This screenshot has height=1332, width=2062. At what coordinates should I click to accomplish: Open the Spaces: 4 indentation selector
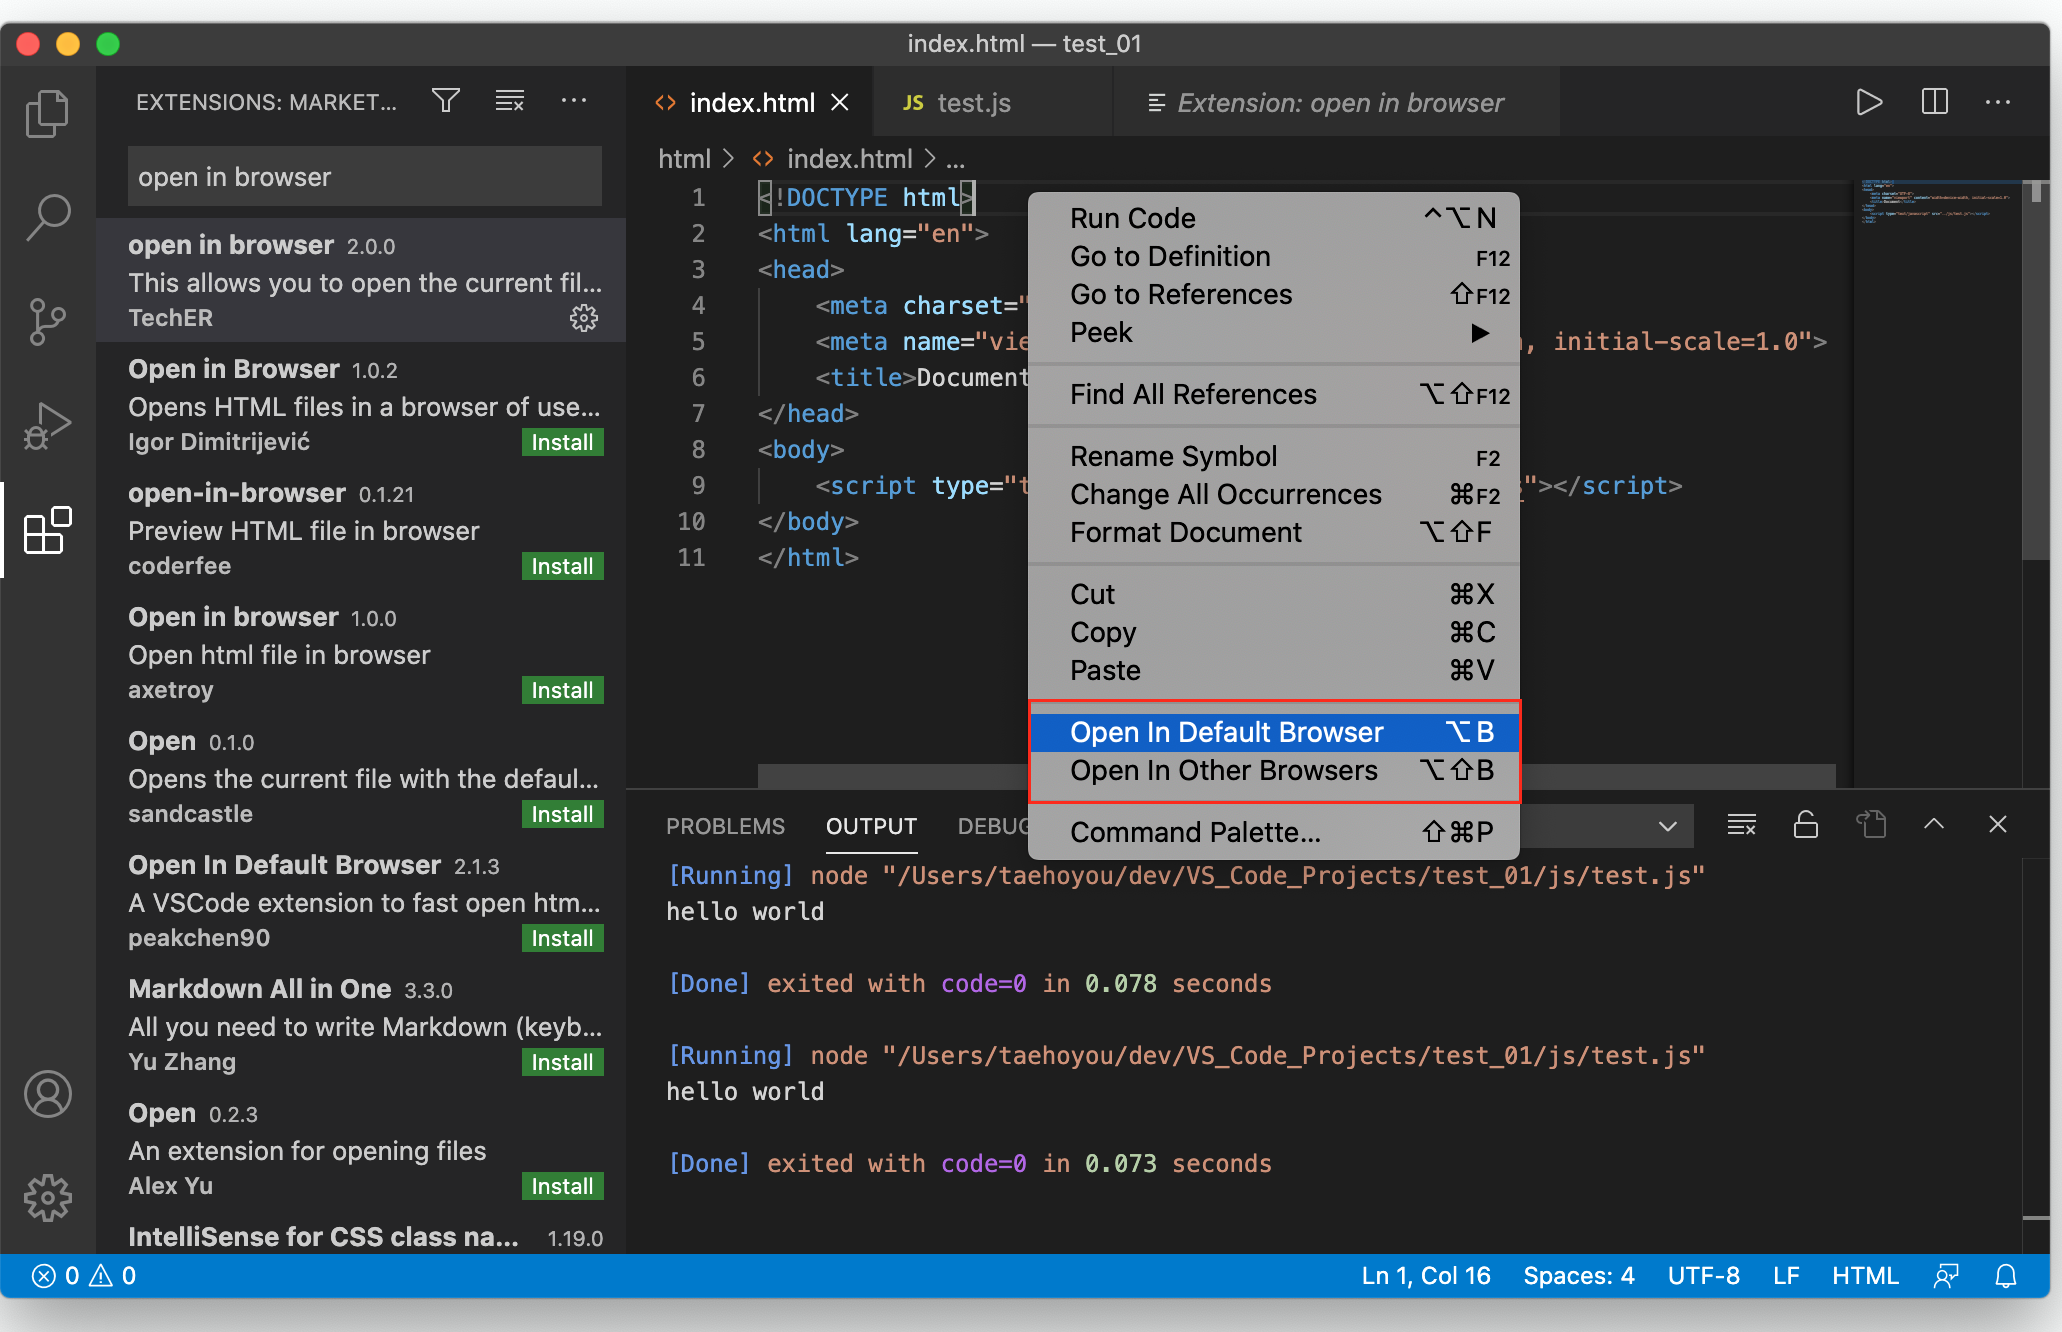1578,1276
